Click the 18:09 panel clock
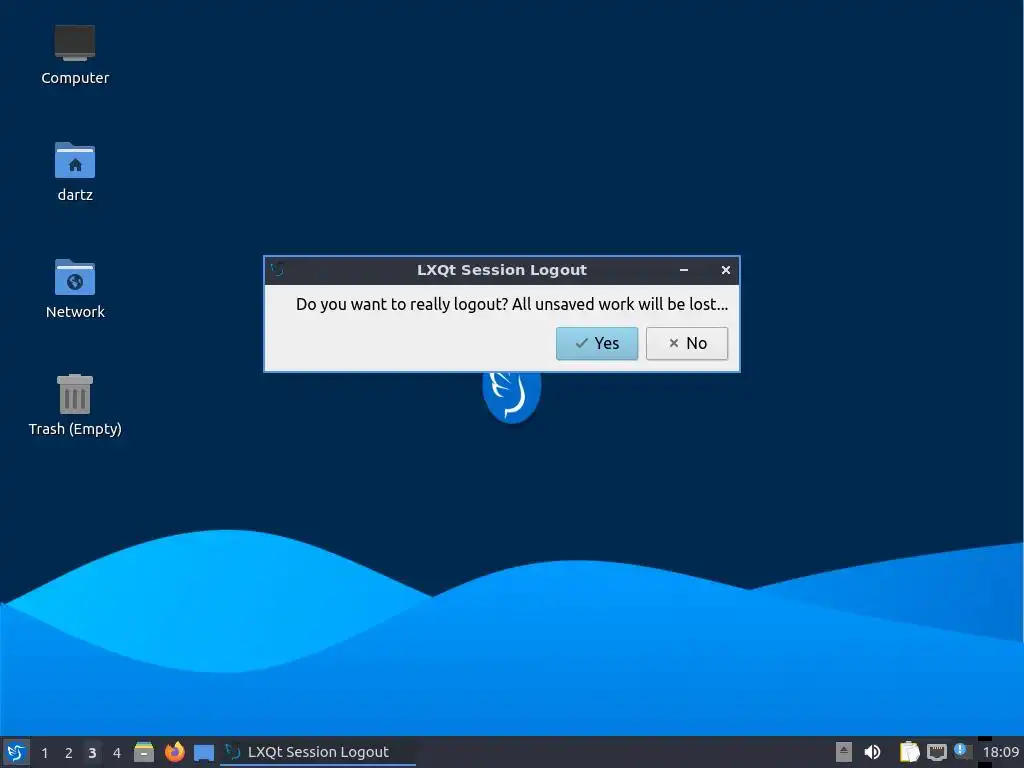1024x768 pixels. pos(1000,752)
